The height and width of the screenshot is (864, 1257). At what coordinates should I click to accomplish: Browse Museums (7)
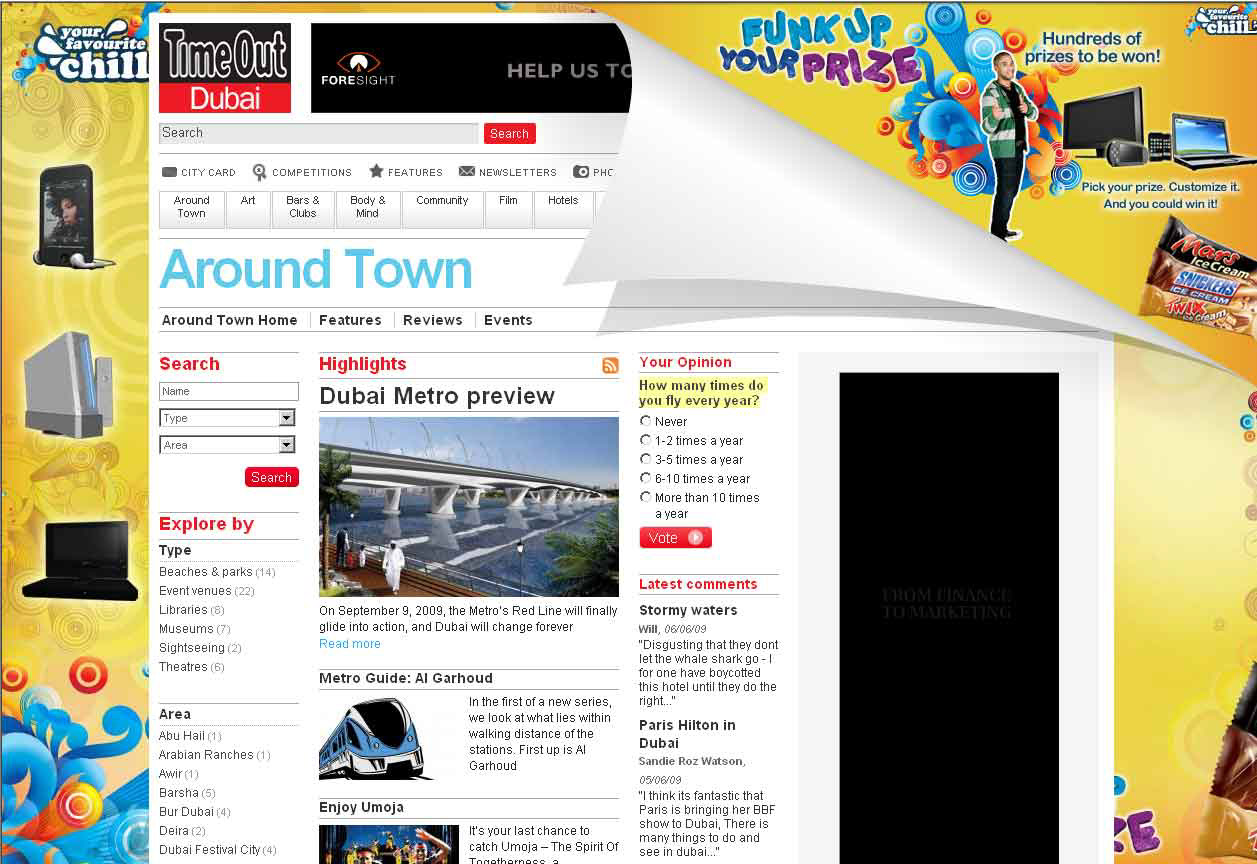click(195, 629)
